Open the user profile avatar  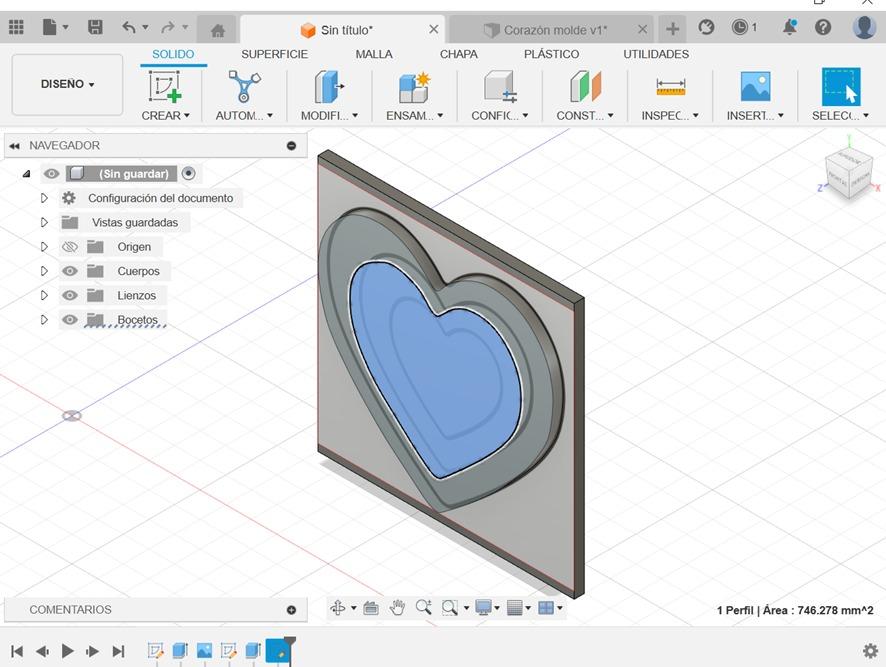coord(864,27)
